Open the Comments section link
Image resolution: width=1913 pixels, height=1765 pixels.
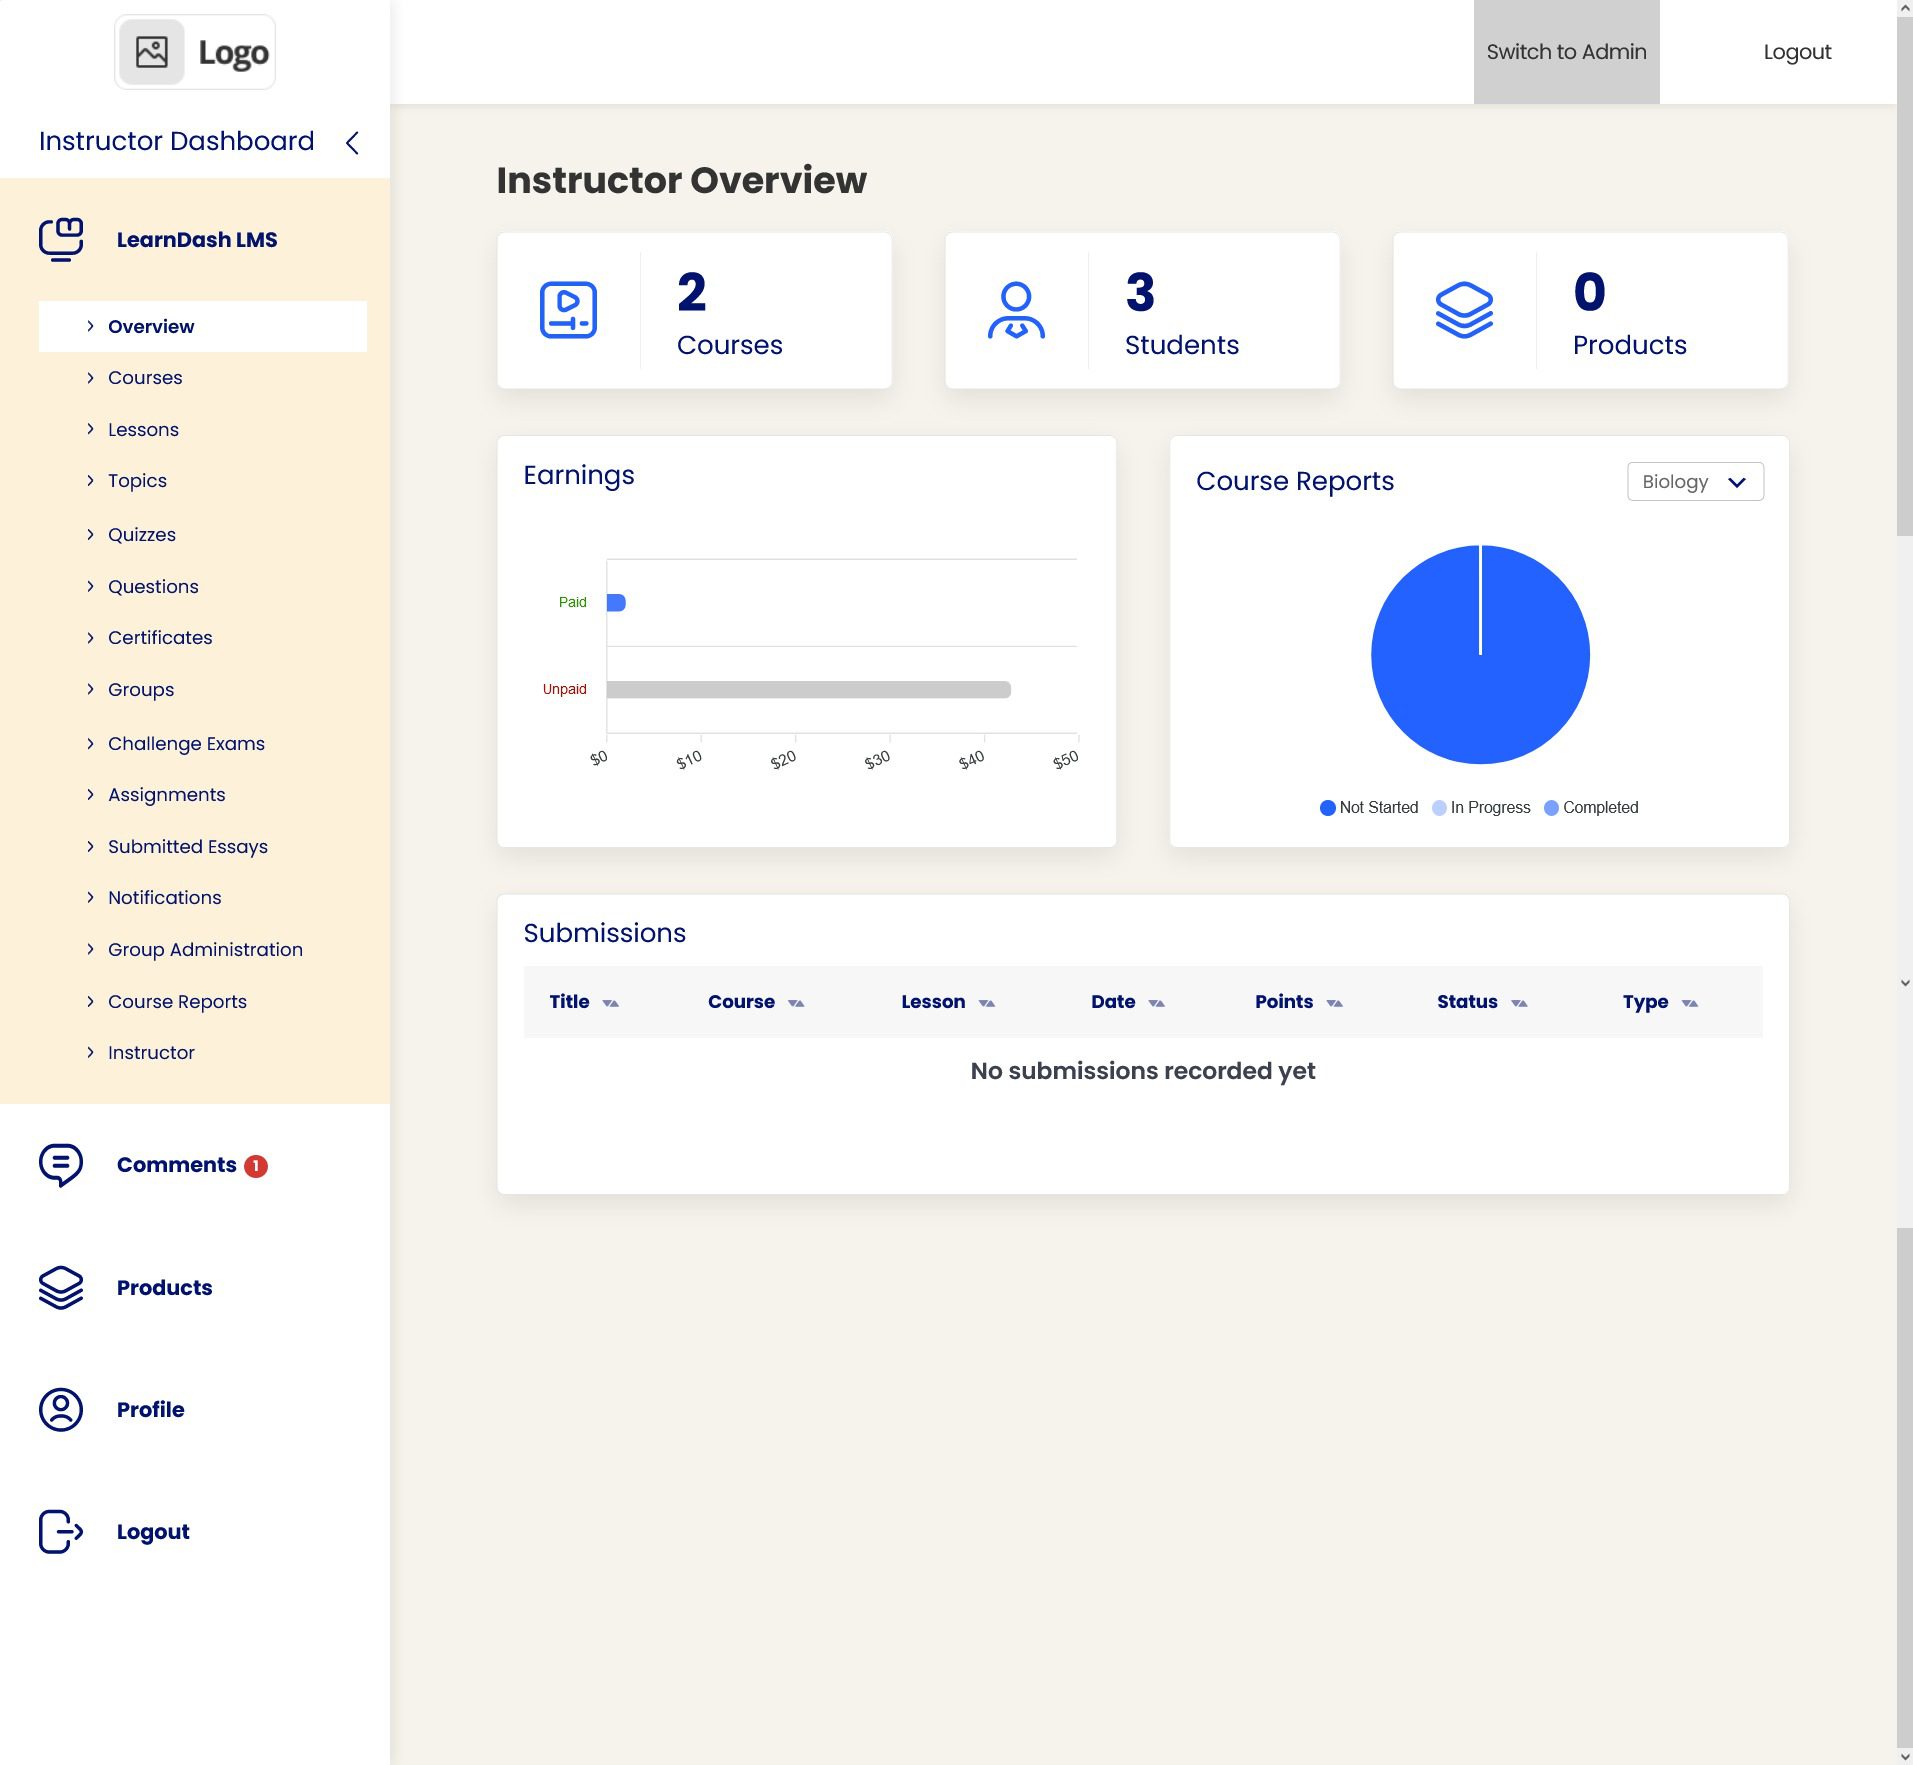click(x=177, y=1165)
